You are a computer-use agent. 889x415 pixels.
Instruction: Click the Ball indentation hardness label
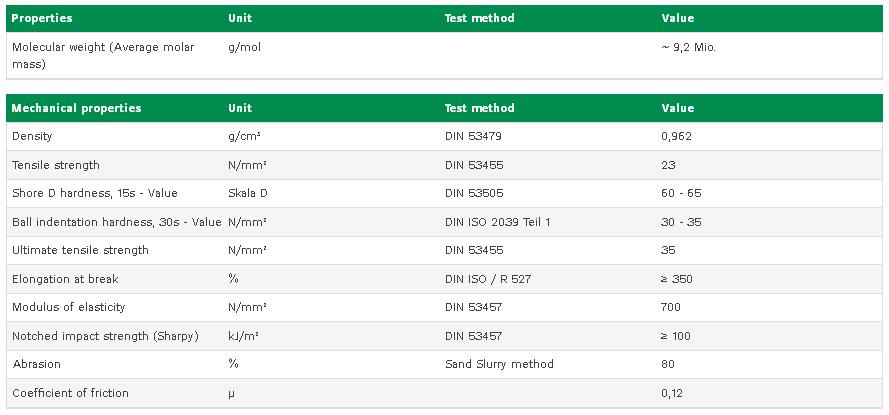click(x=116, y=222)
